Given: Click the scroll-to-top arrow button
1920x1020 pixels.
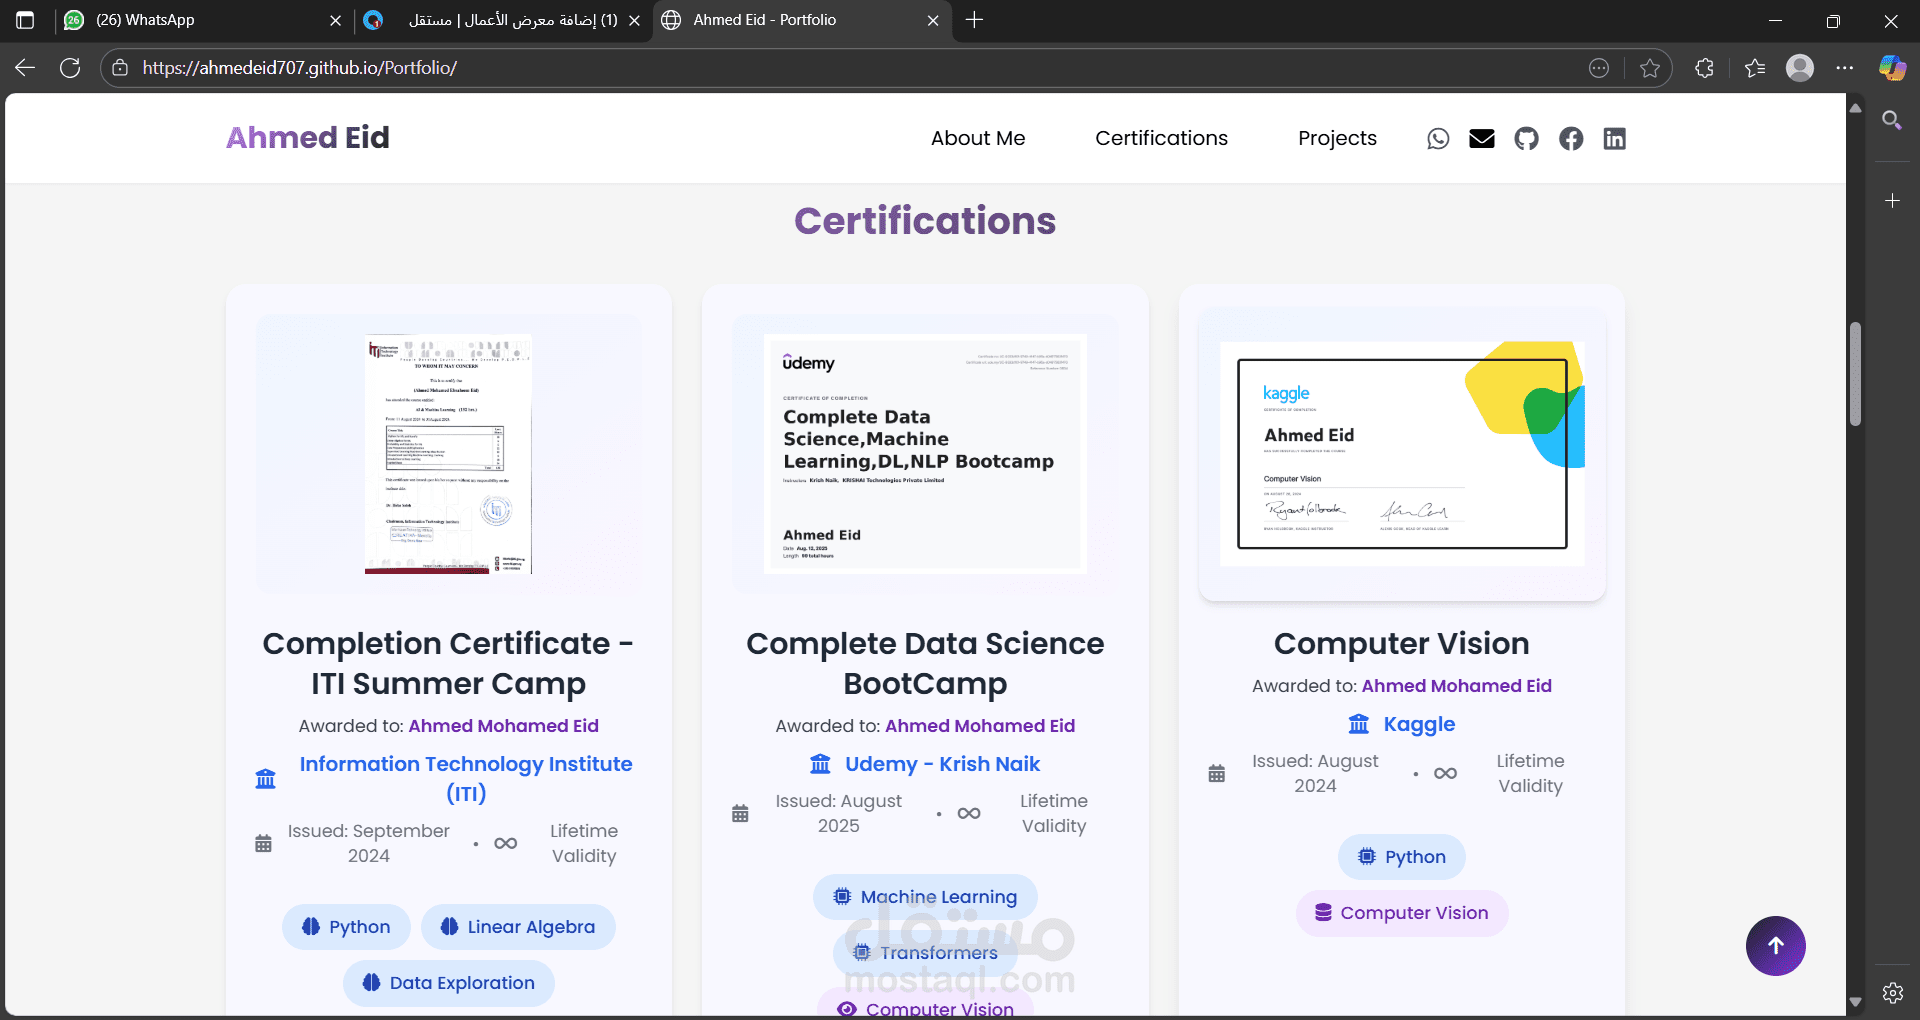Looking at the screenshot, I should (1775, 946).
